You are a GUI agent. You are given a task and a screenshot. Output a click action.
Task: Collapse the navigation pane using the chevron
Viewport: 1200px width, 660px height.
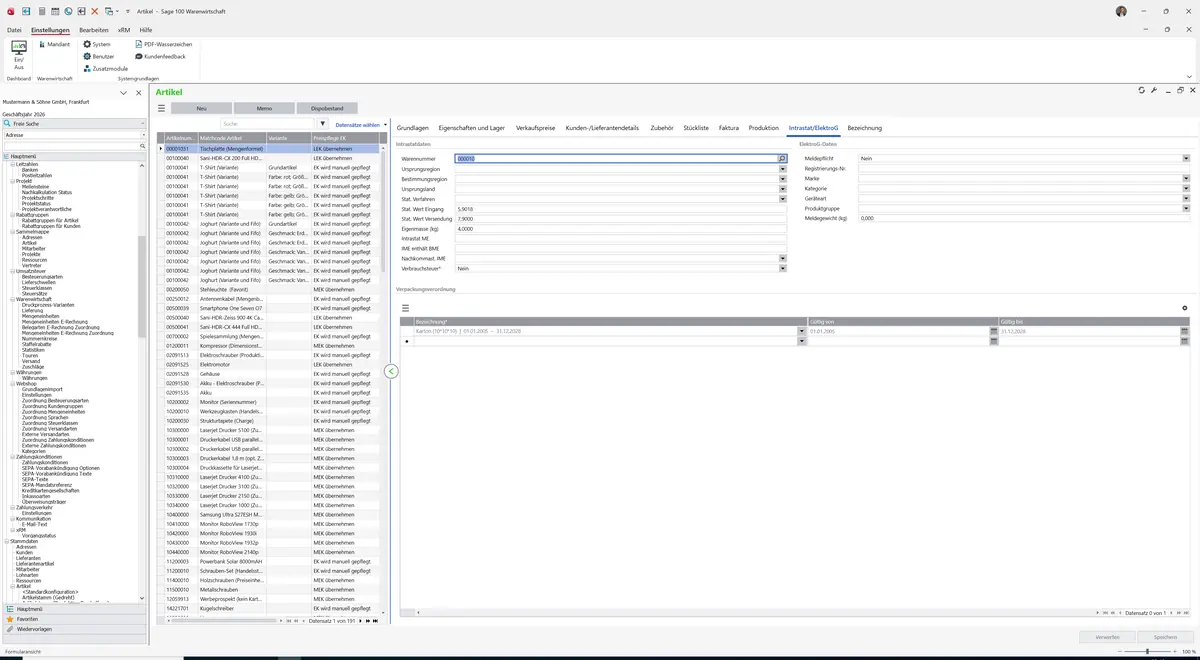pyautogui.click(x=123, y=93)
